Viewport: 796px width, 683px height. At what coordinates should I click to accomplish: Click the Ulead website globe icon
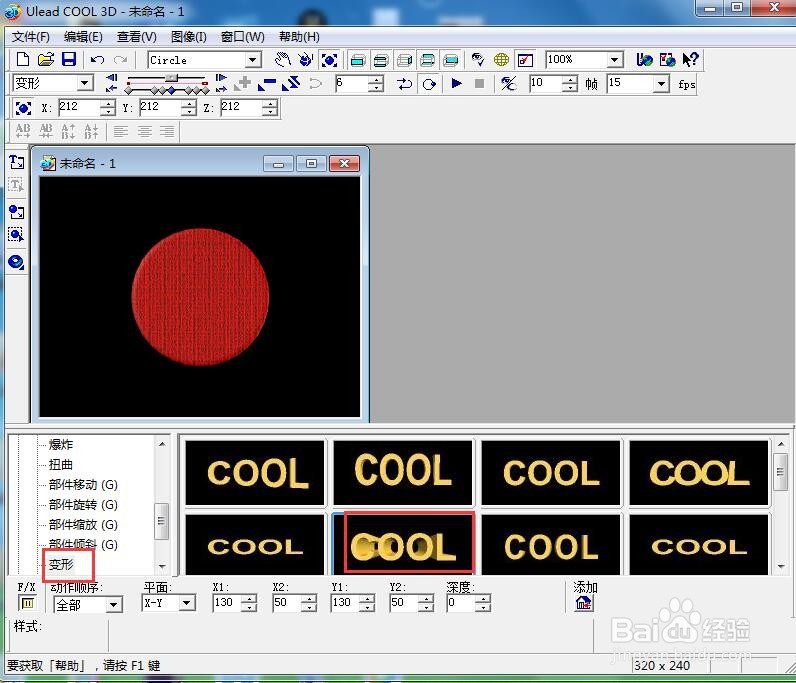point(644,59)
